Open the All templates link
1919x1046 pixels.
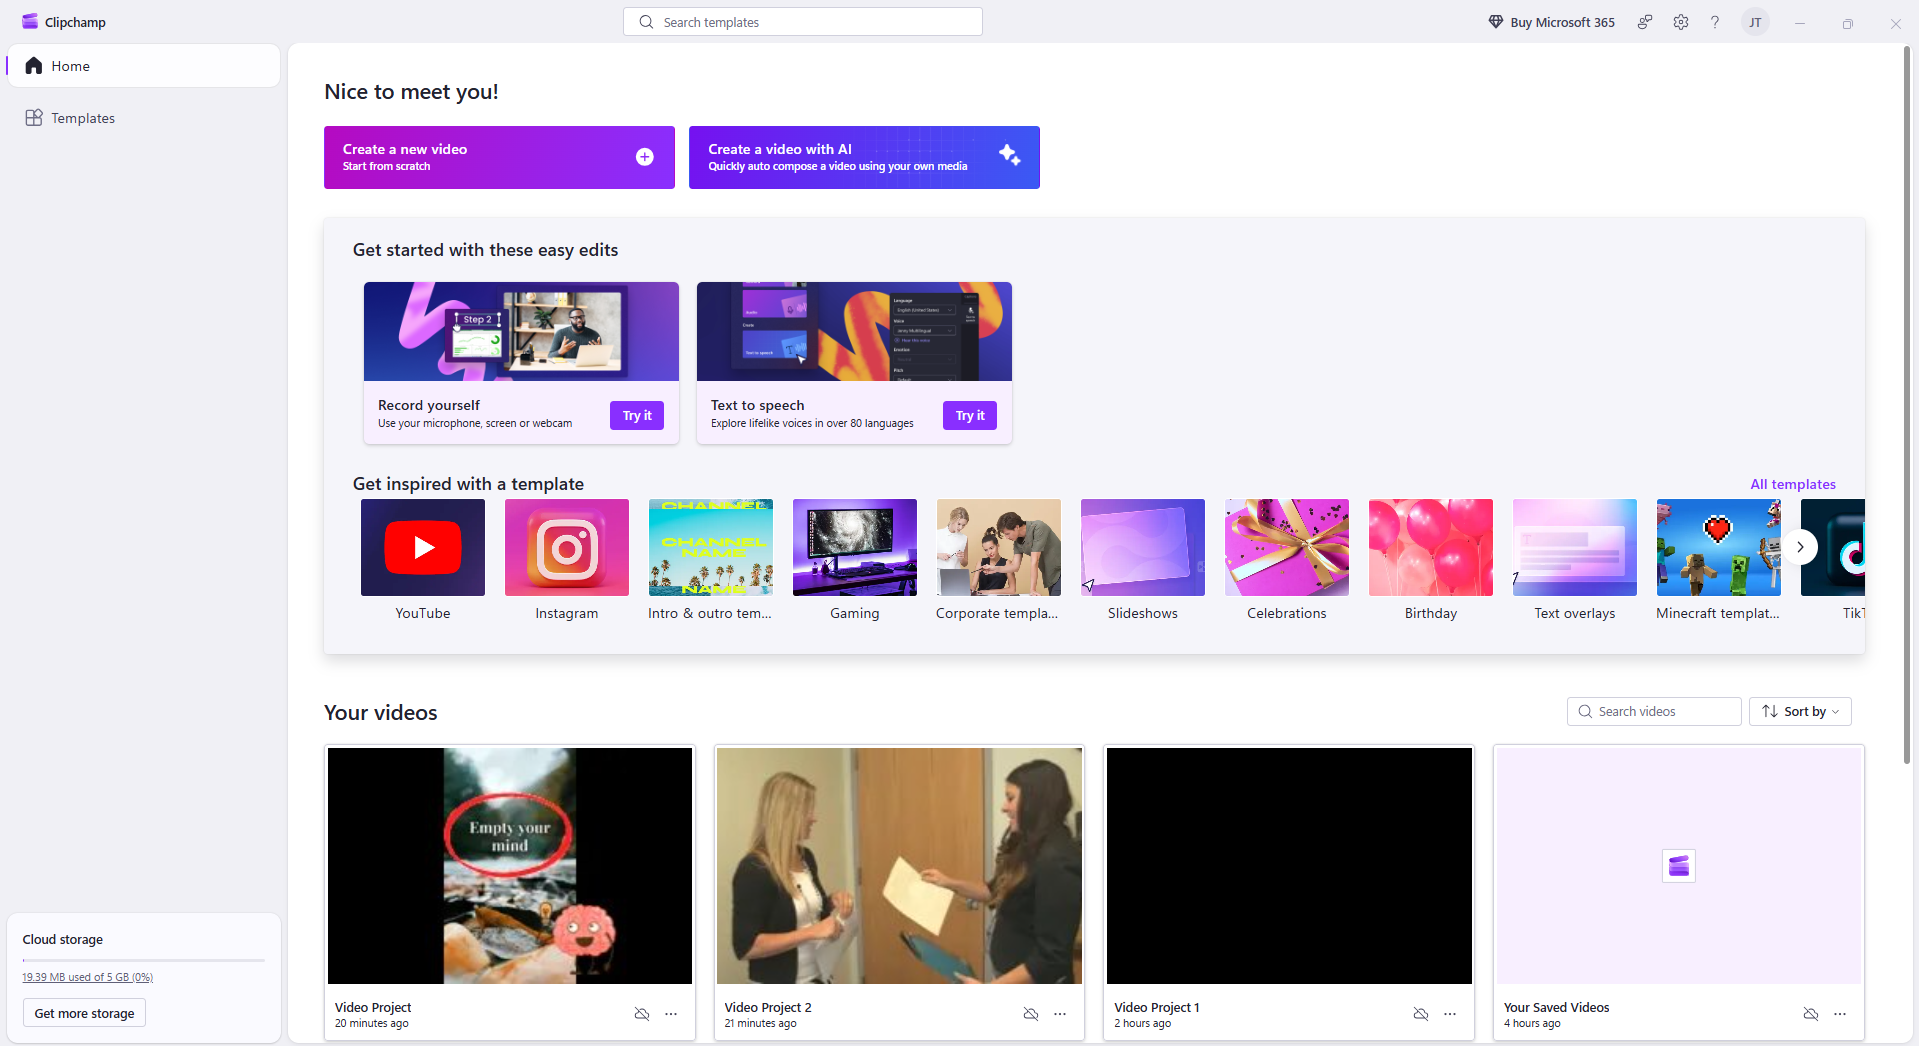pyautogui.click(x=1793, y=484)
